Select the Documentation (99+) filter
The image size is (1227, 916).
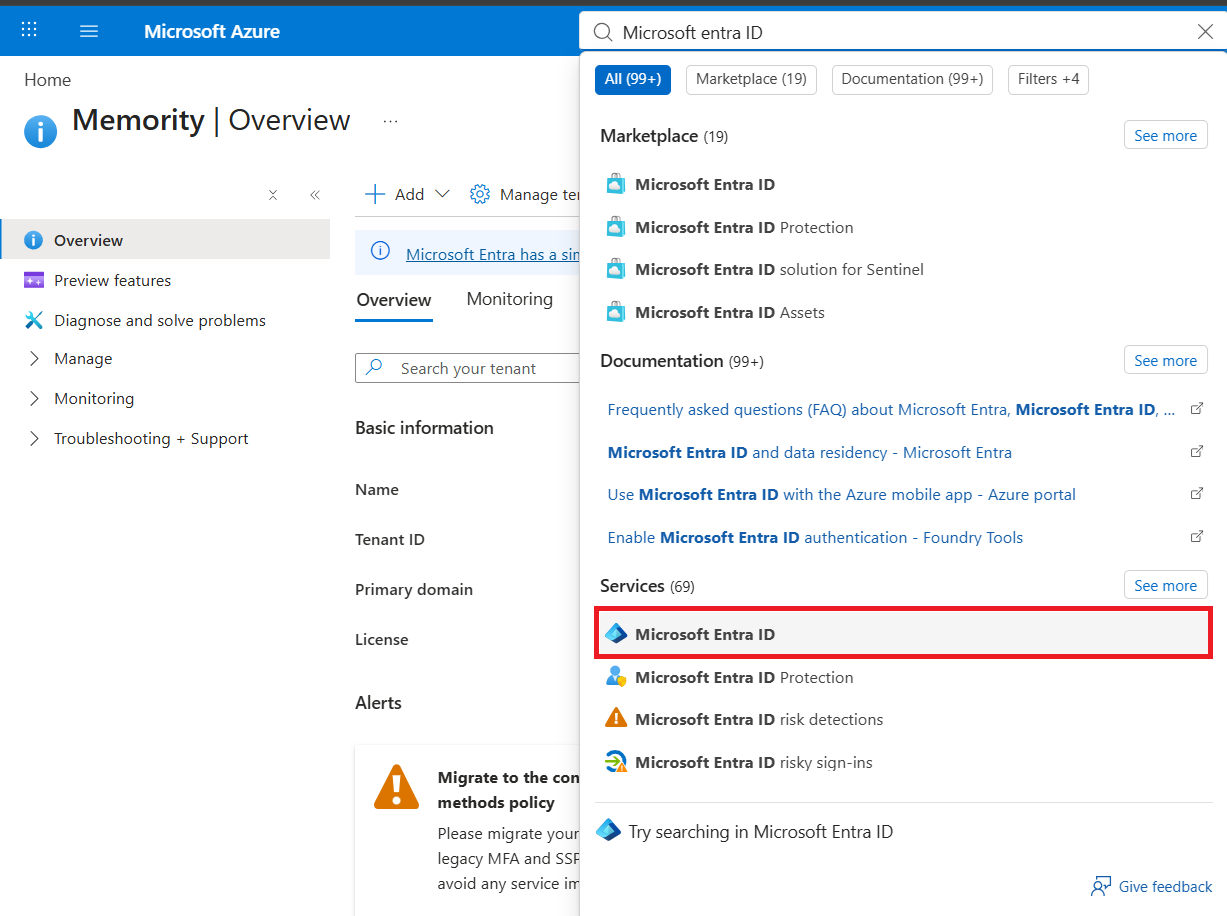pyautogui.click(x=912, y=79)
